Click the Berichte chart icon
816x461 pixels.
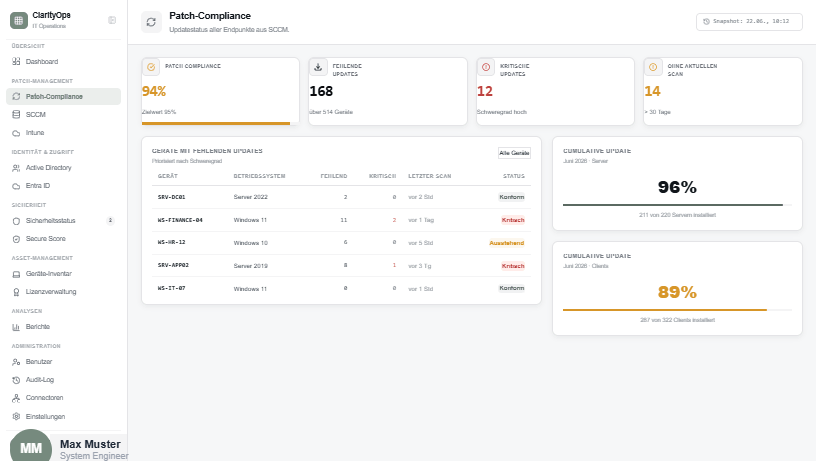tap(16, 327)
